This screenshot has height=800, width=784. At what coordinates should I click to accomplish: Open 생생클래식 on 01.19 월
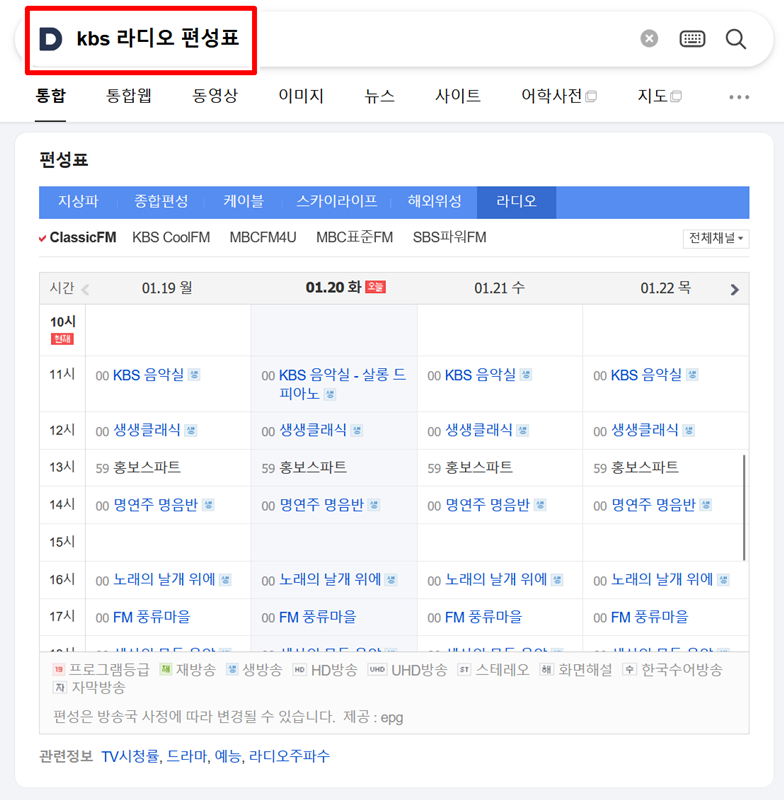tap(146, 430)
